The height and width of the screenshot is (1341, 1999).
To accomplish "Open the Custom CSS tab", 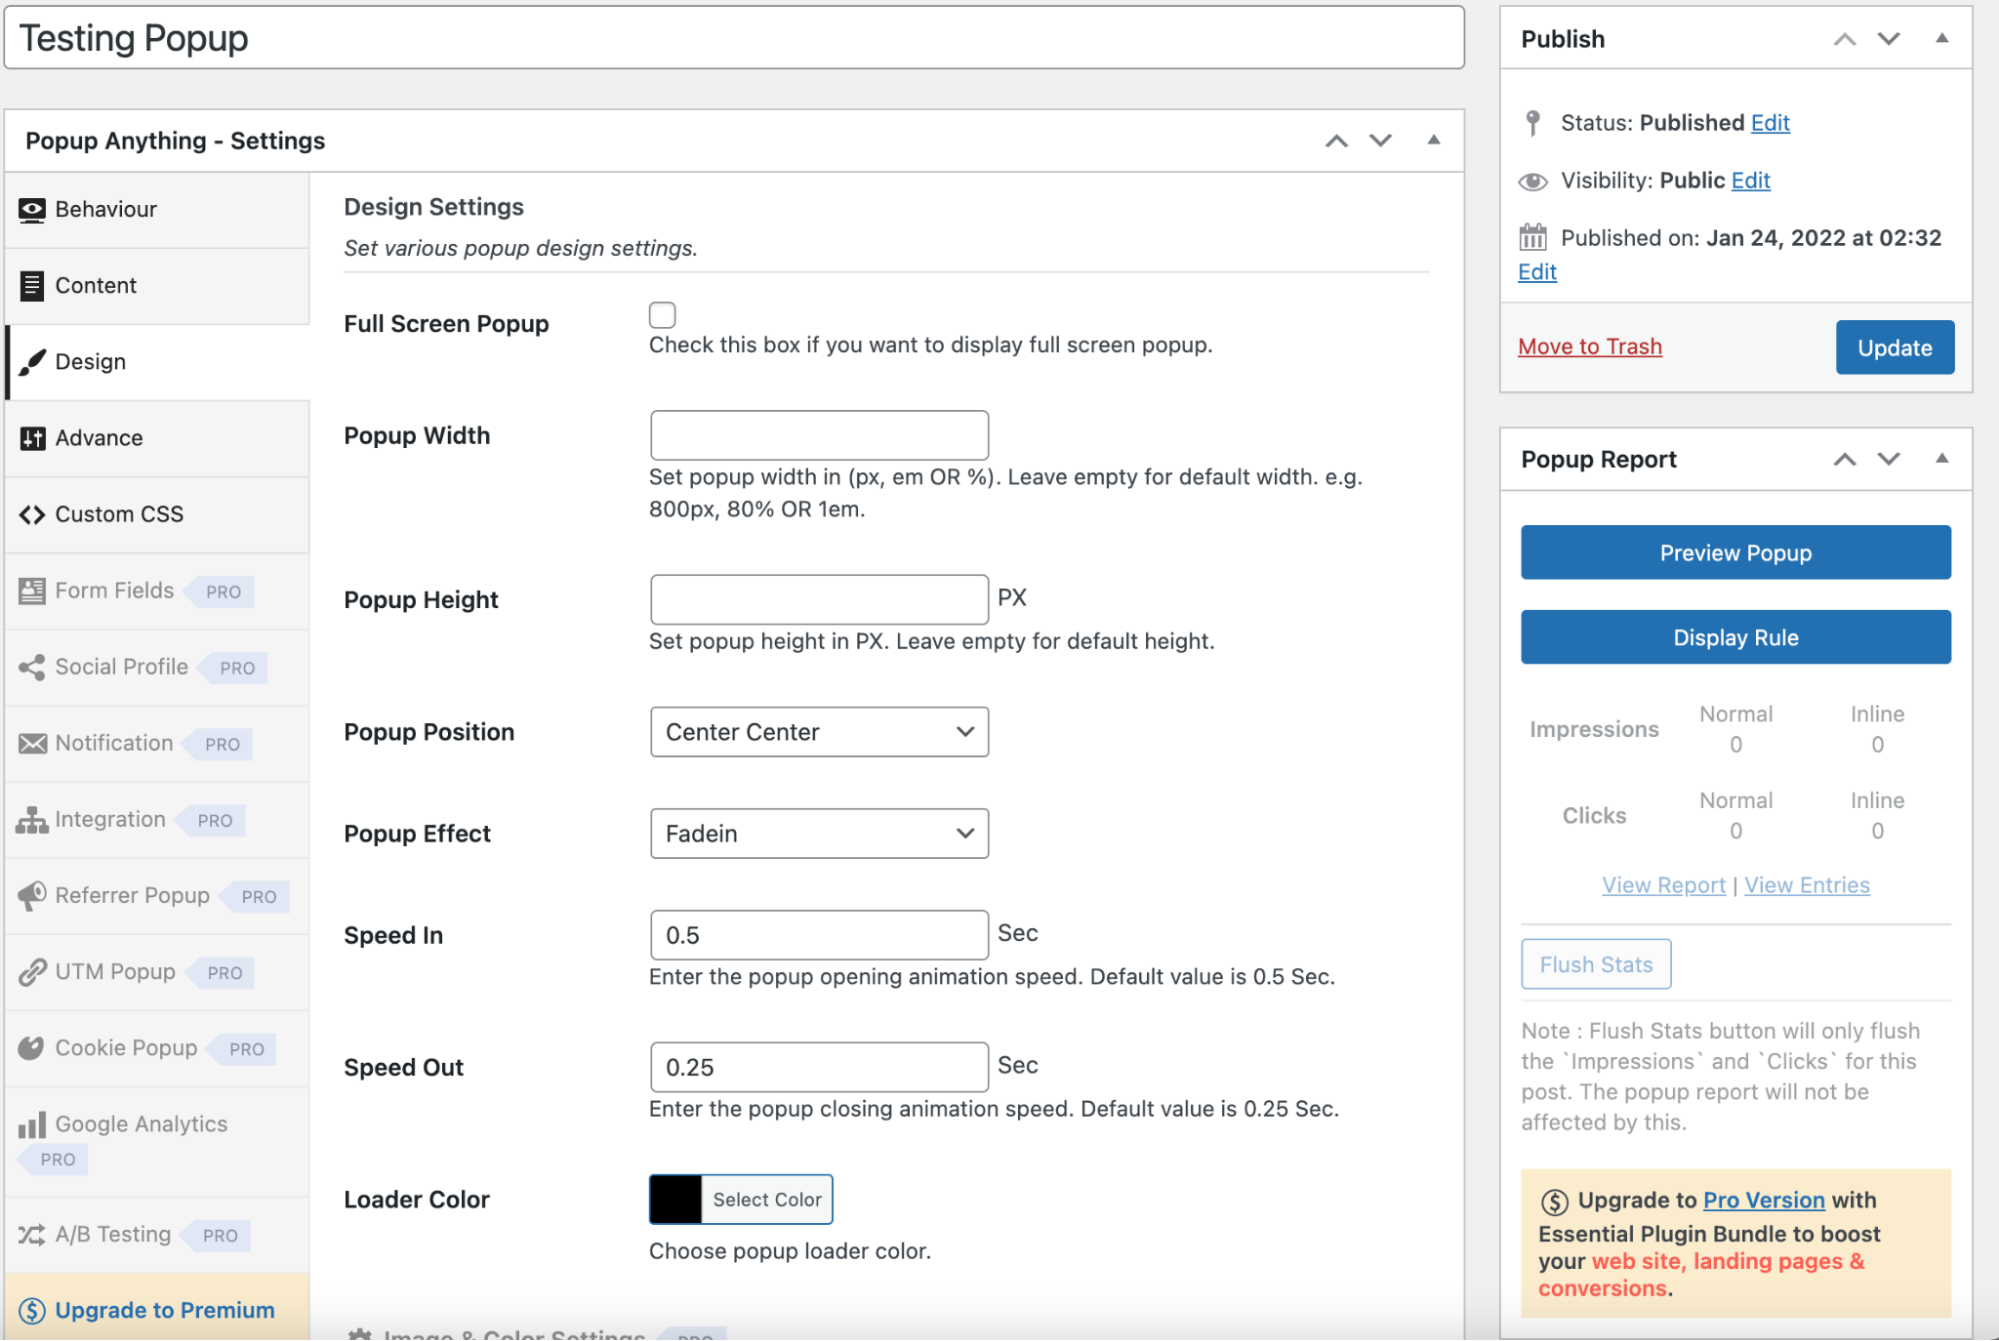I will (158, 514).
